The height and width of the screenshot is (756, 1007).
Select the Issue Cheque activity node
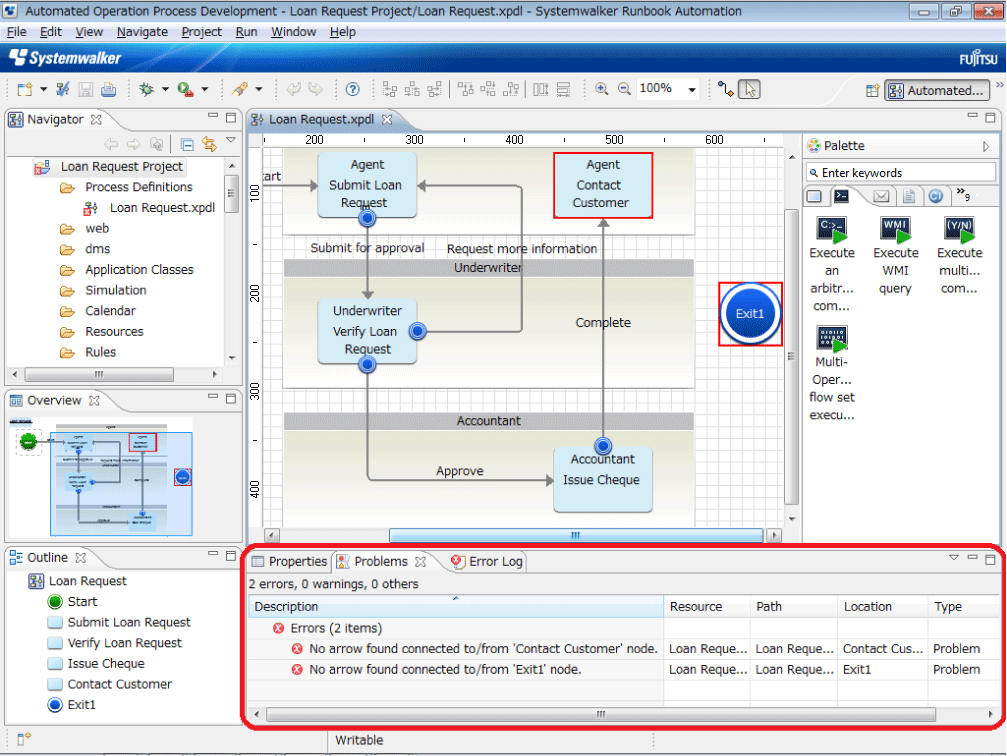(x=602, y=479)
